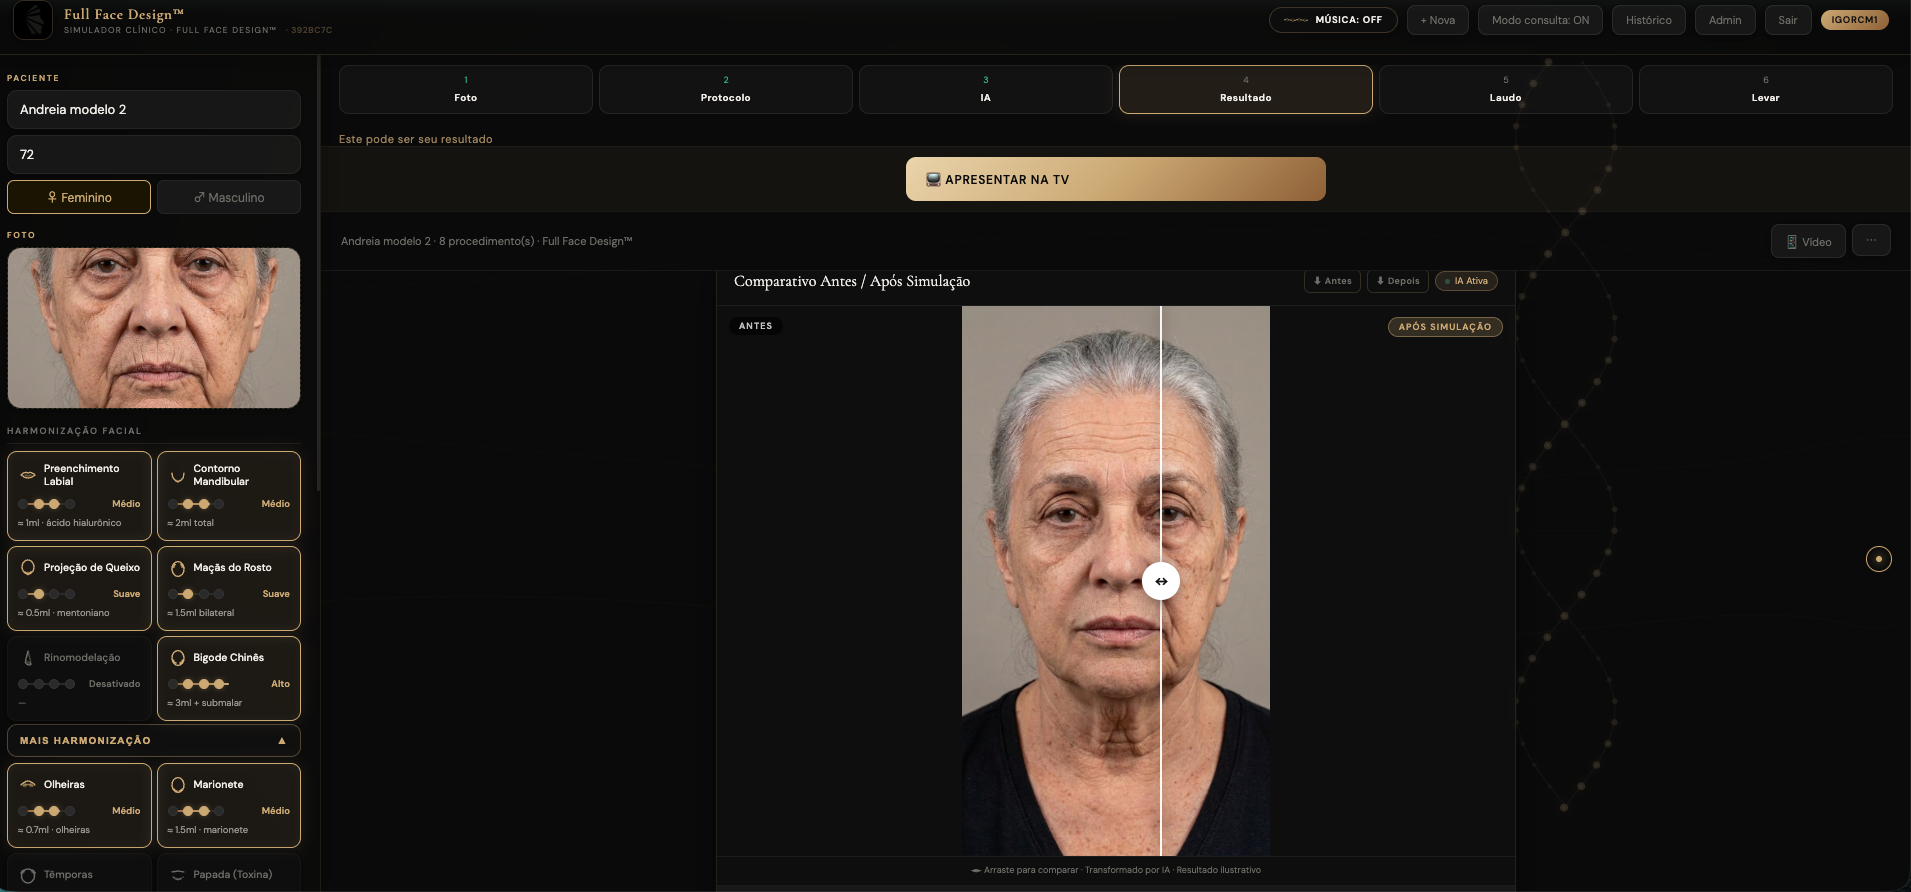1911x892 pixels.
Task: Click the Video button with phone icon
Action: [1808, 241]
